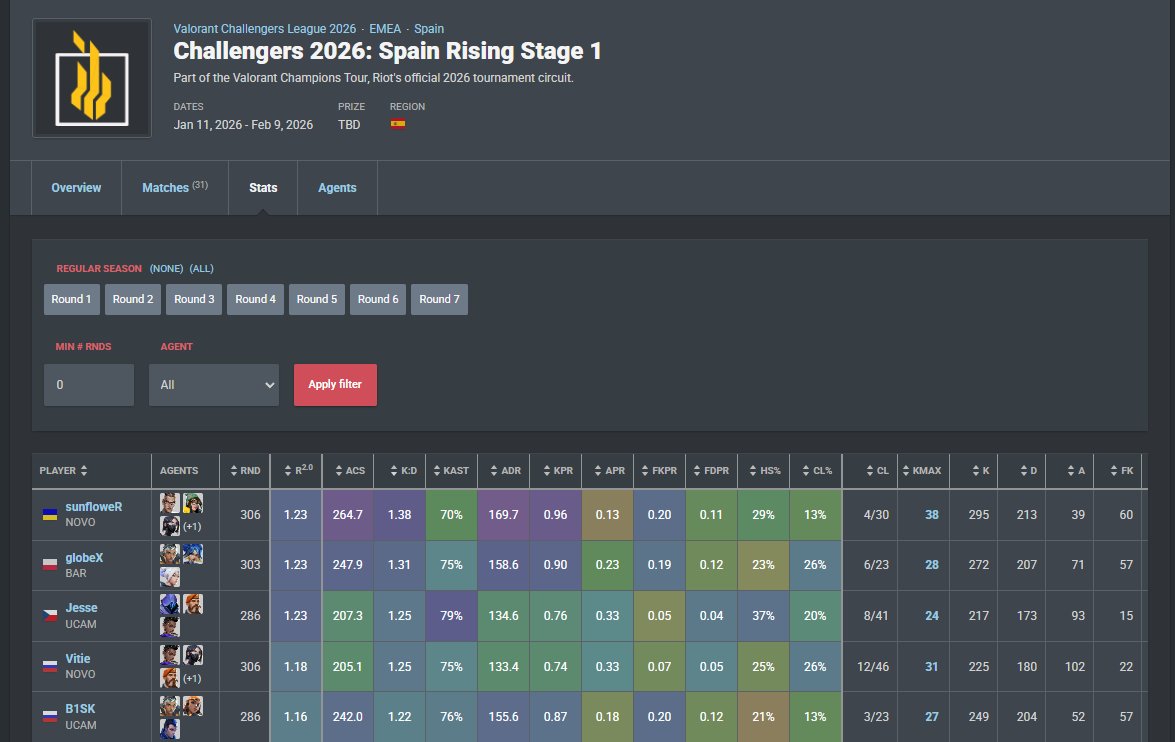Viewport: 1175px width, 742px height.
Task: Click B1SK's third agent icon
Action: click(170, 729)
